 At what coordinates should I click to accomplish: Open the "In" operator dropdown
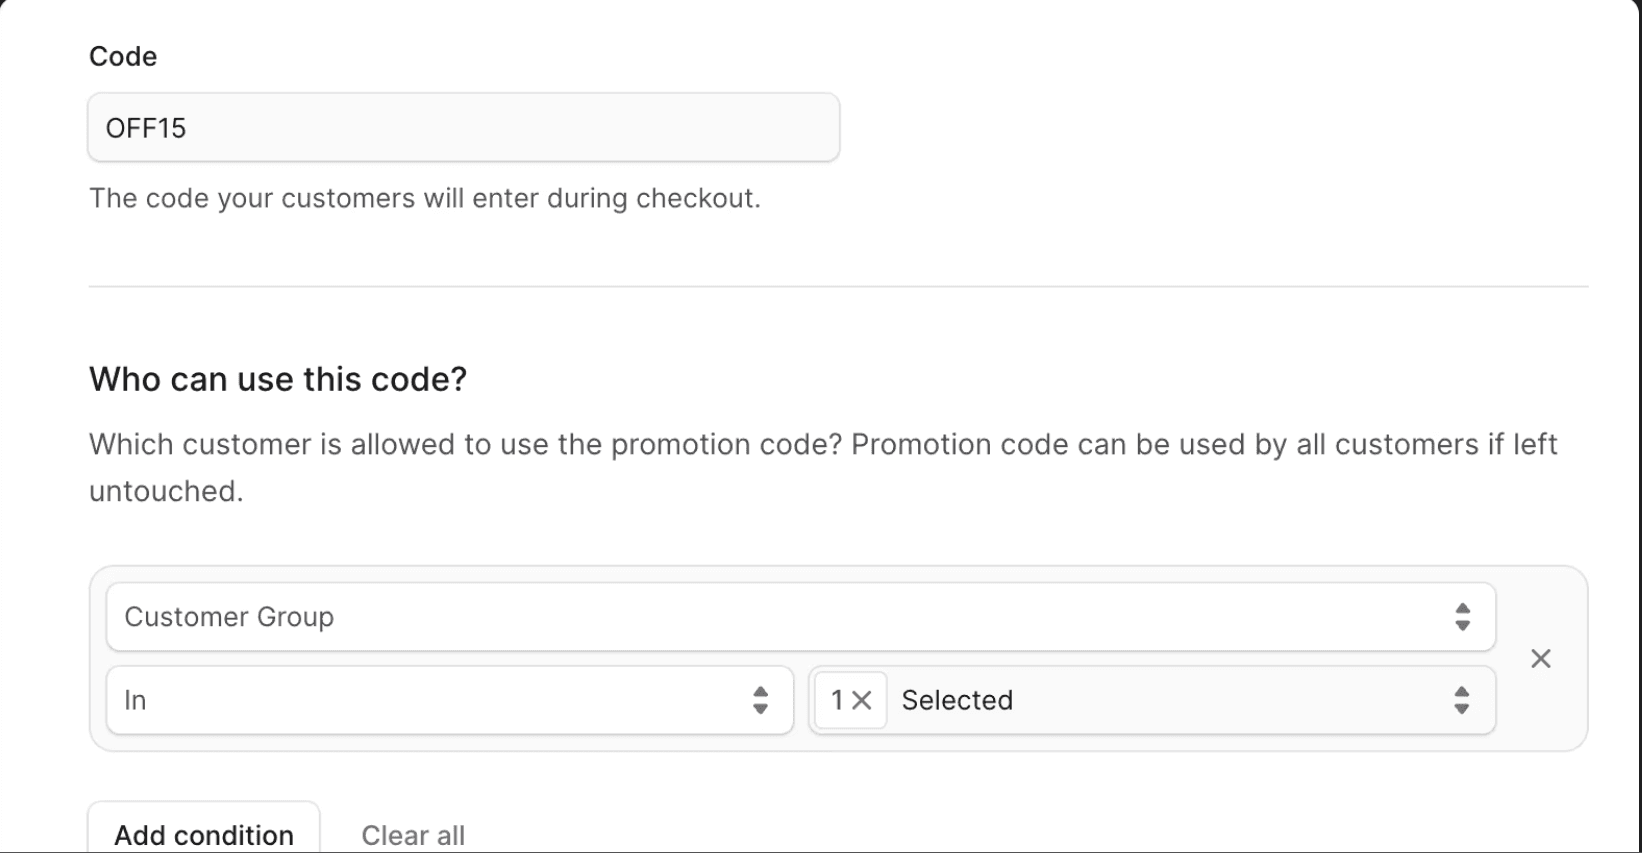pos(430,700)
